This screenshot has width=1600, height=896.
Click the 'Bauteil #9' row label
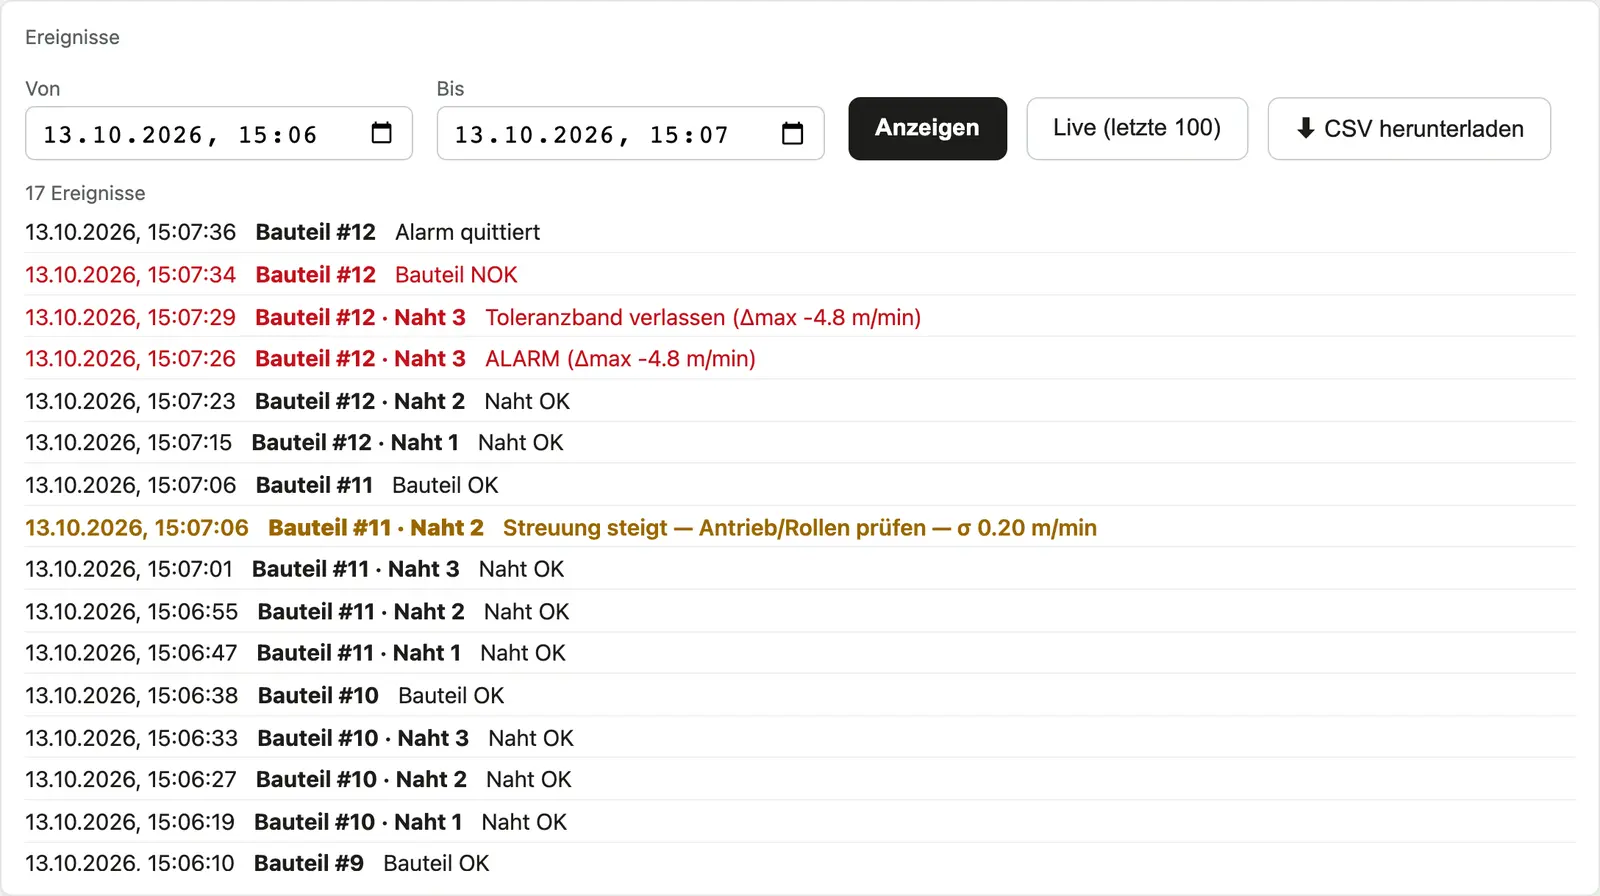(x=309, y=864)
